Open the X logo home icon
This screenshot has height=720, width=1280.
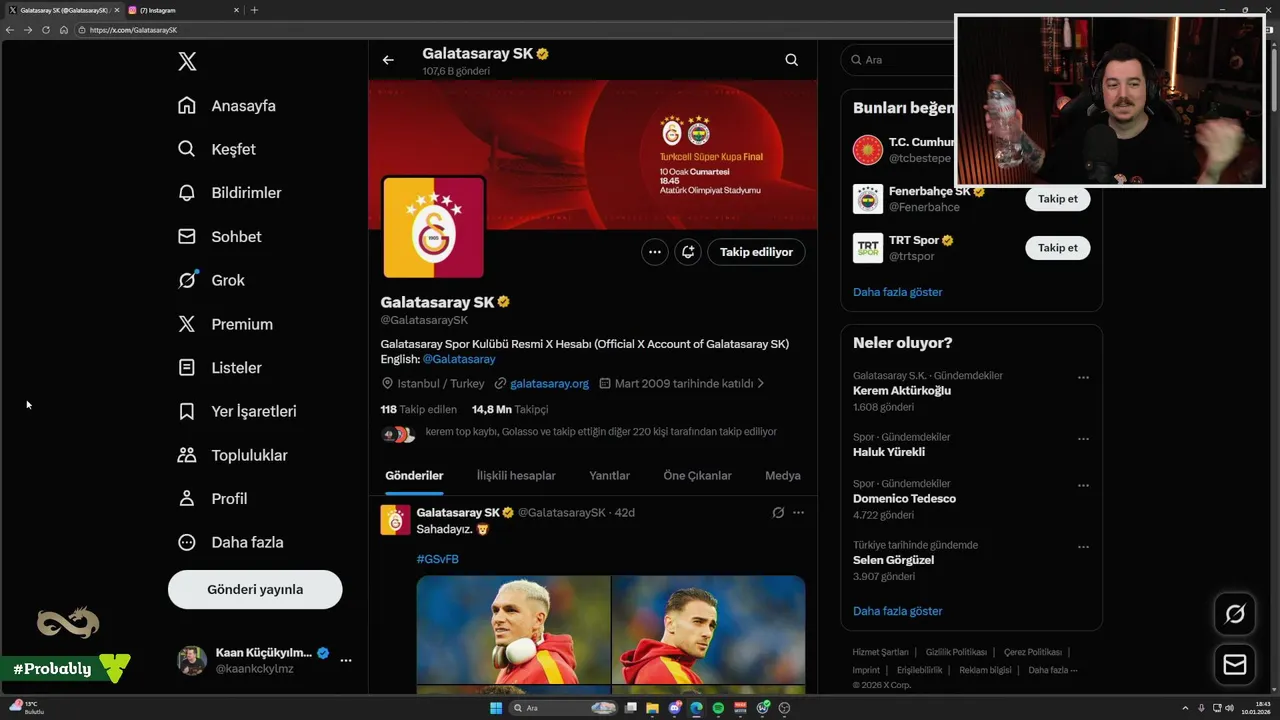coord(187,62)
